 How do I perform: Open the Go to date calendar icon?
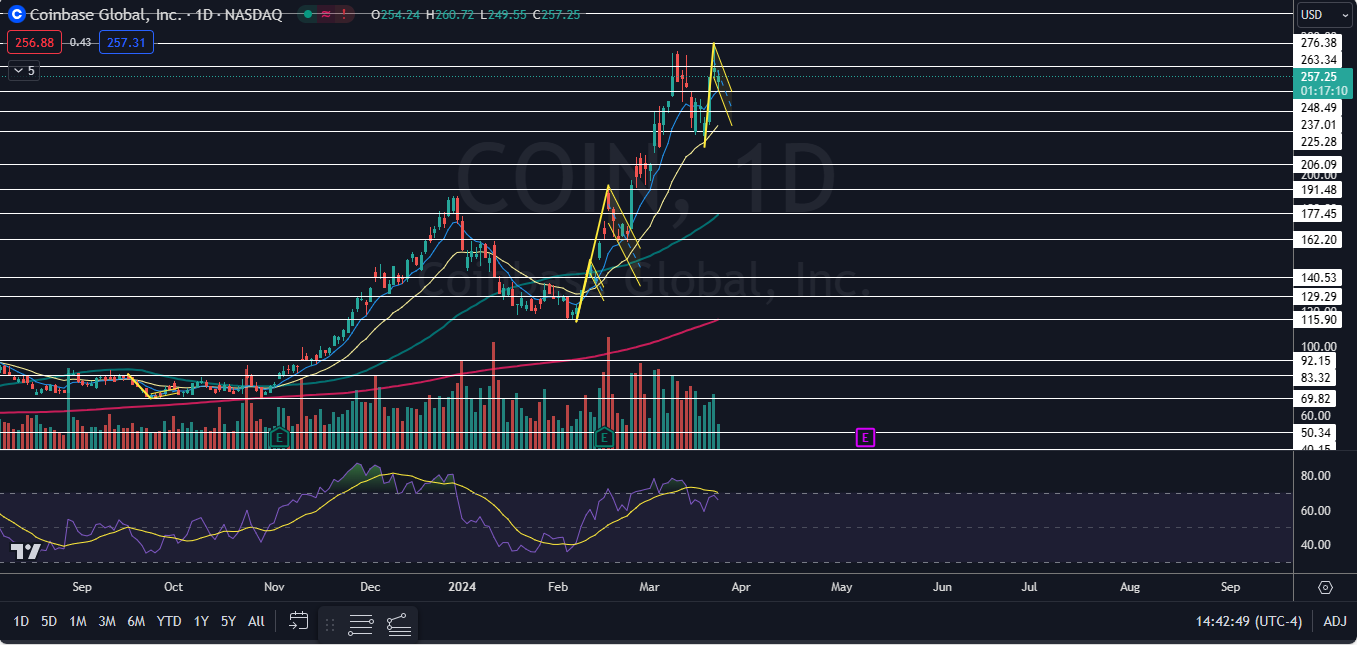click(x=298, y=621)
